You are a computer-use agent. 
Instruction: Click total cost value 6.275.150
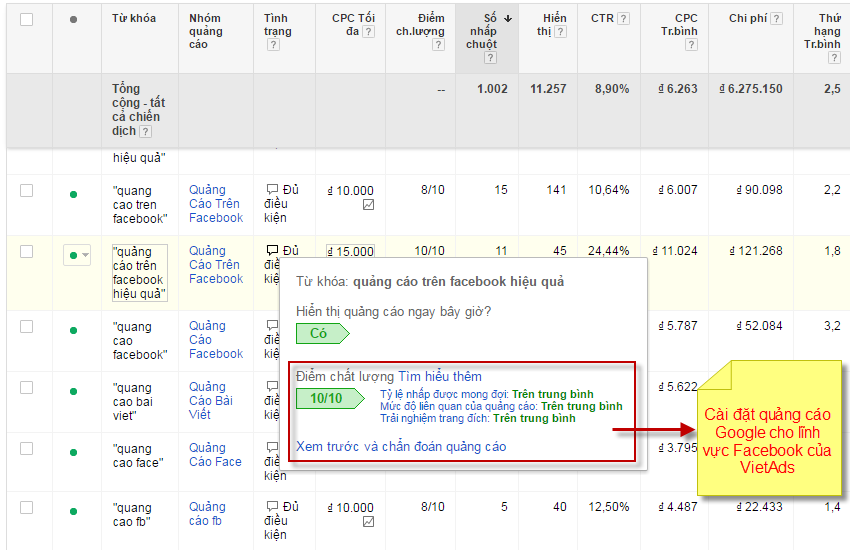pyautogui.click(x=751, y=89)
